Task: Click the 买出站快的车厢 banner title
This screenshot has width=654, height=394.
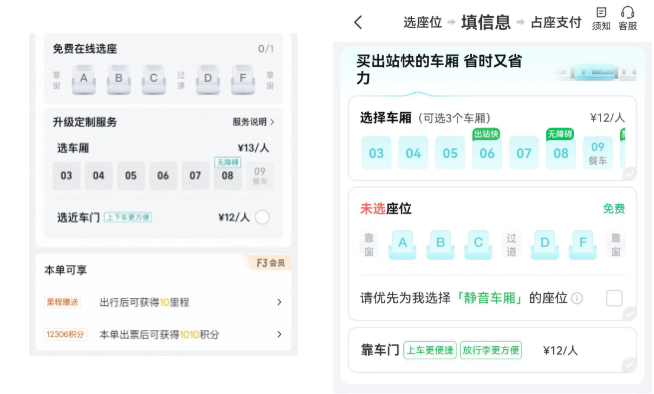Action: coord(439,69)
